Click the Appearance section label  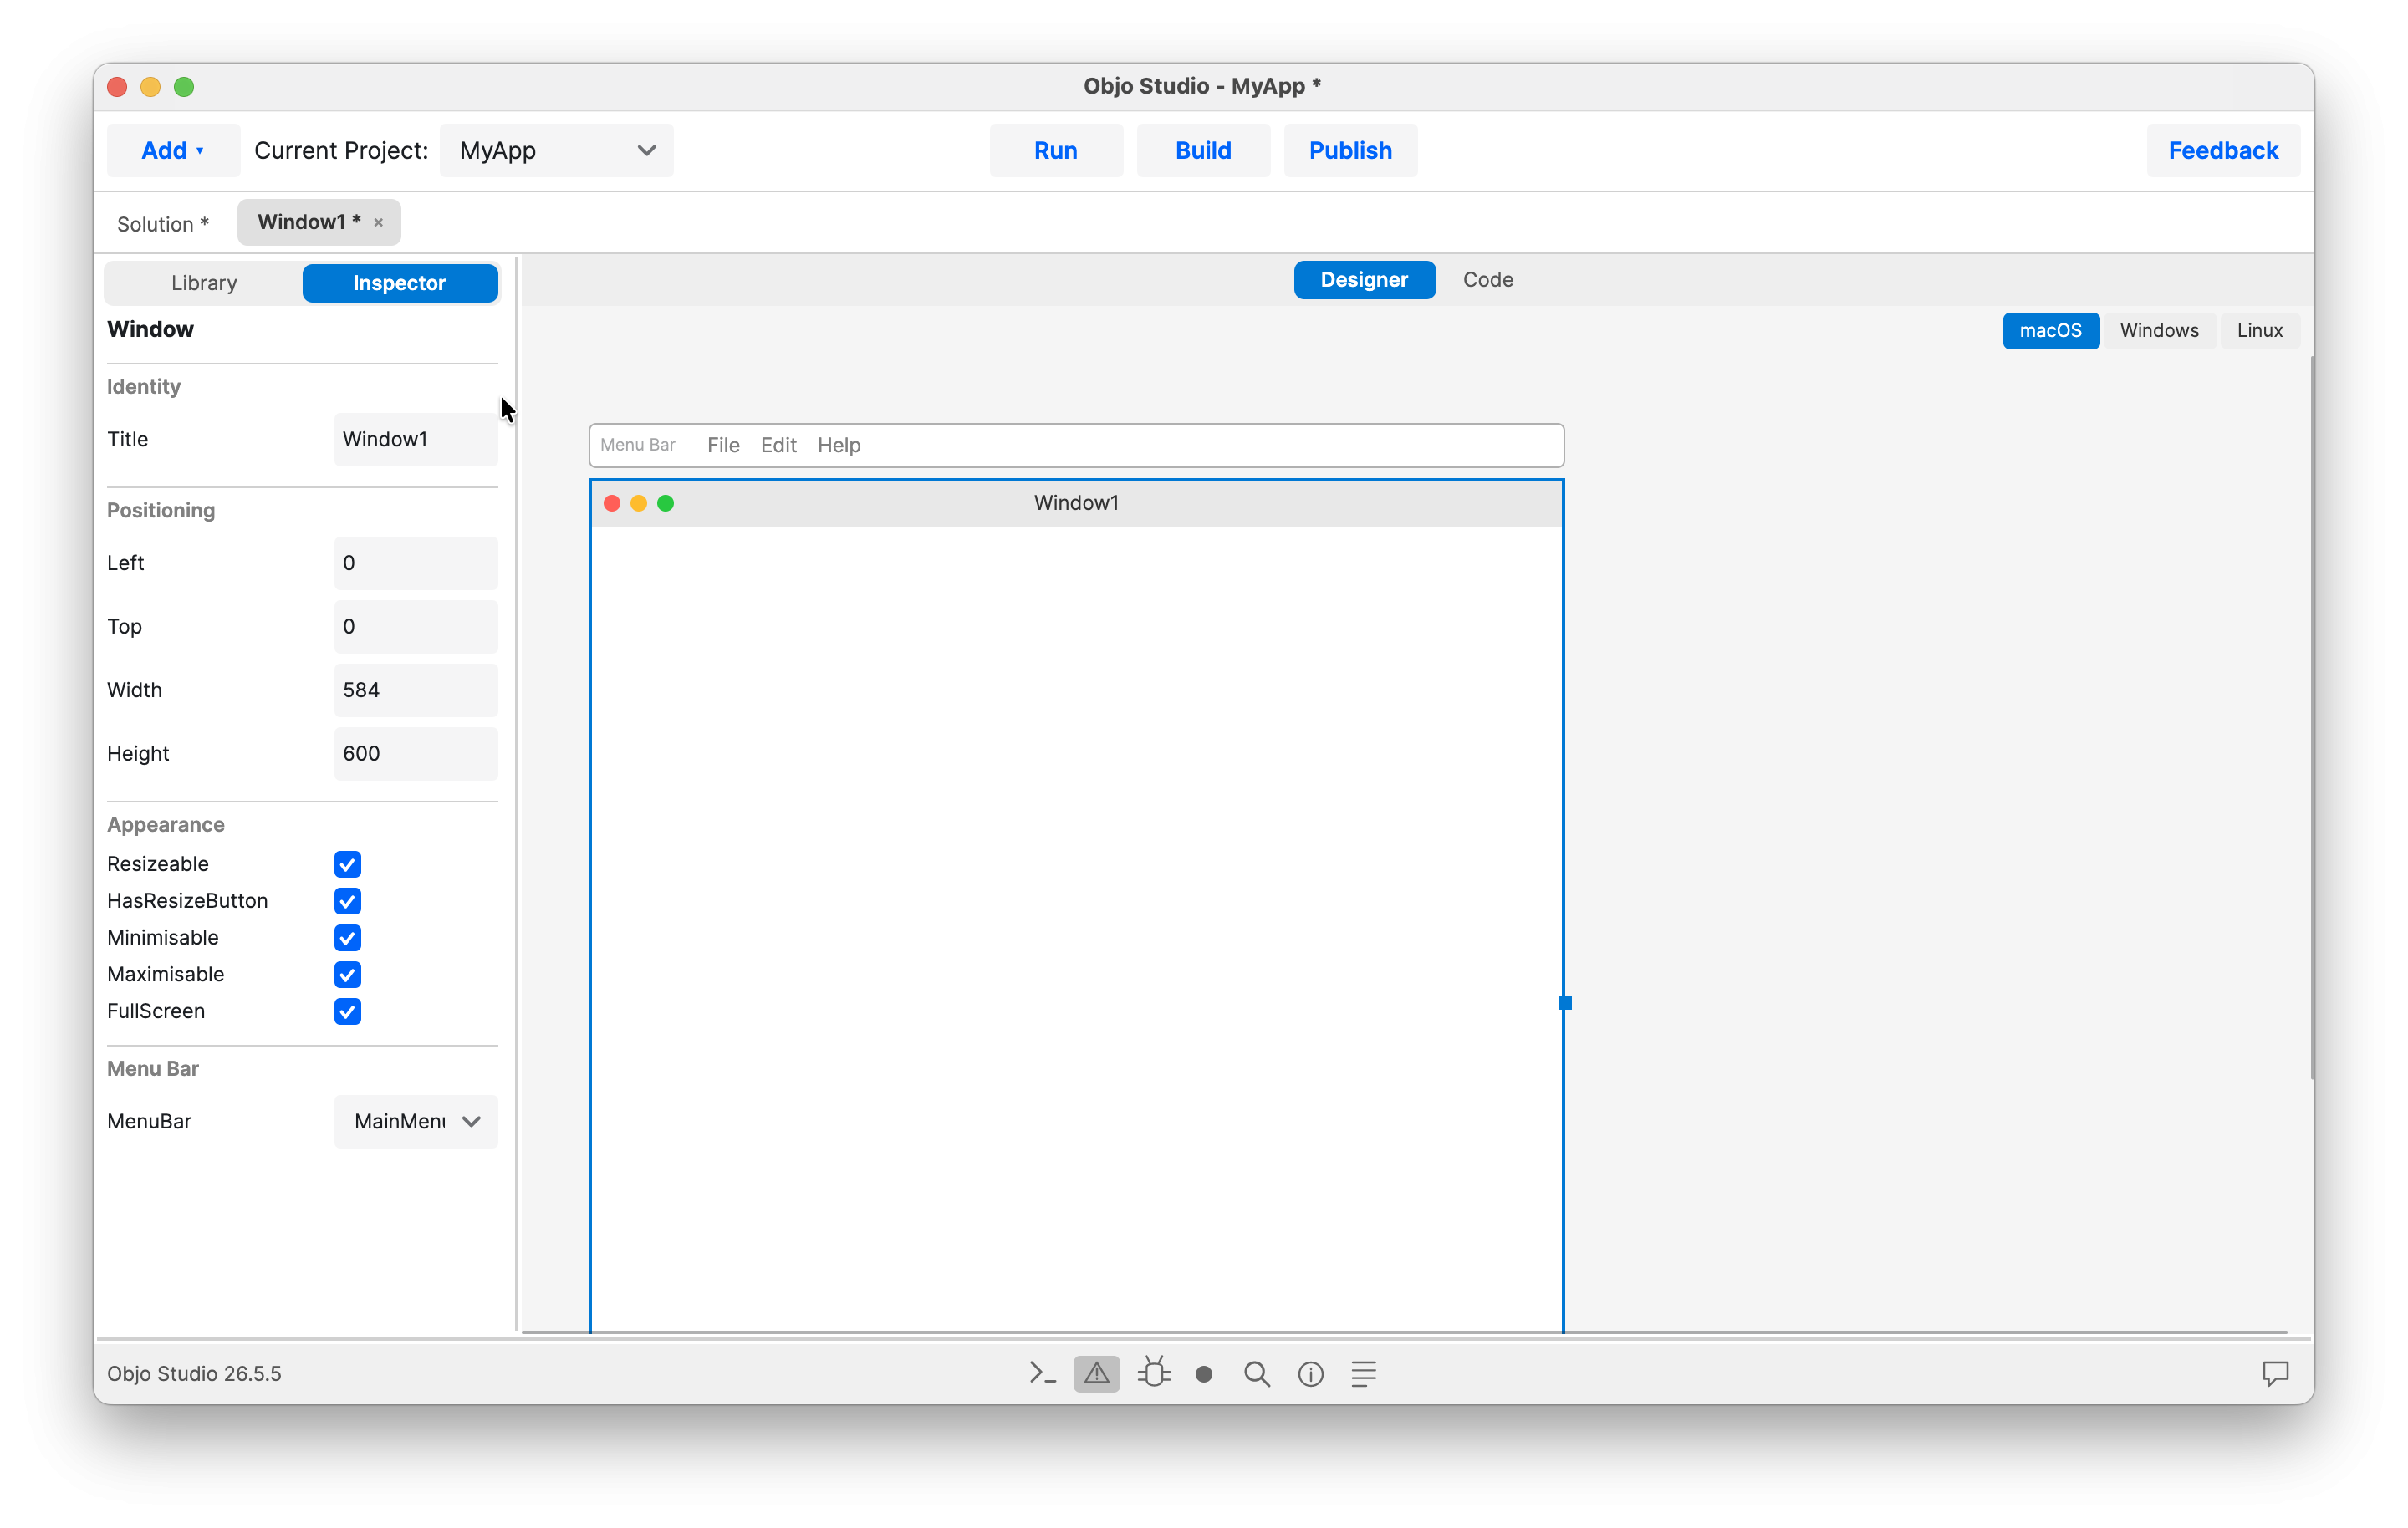pos(166,825)
